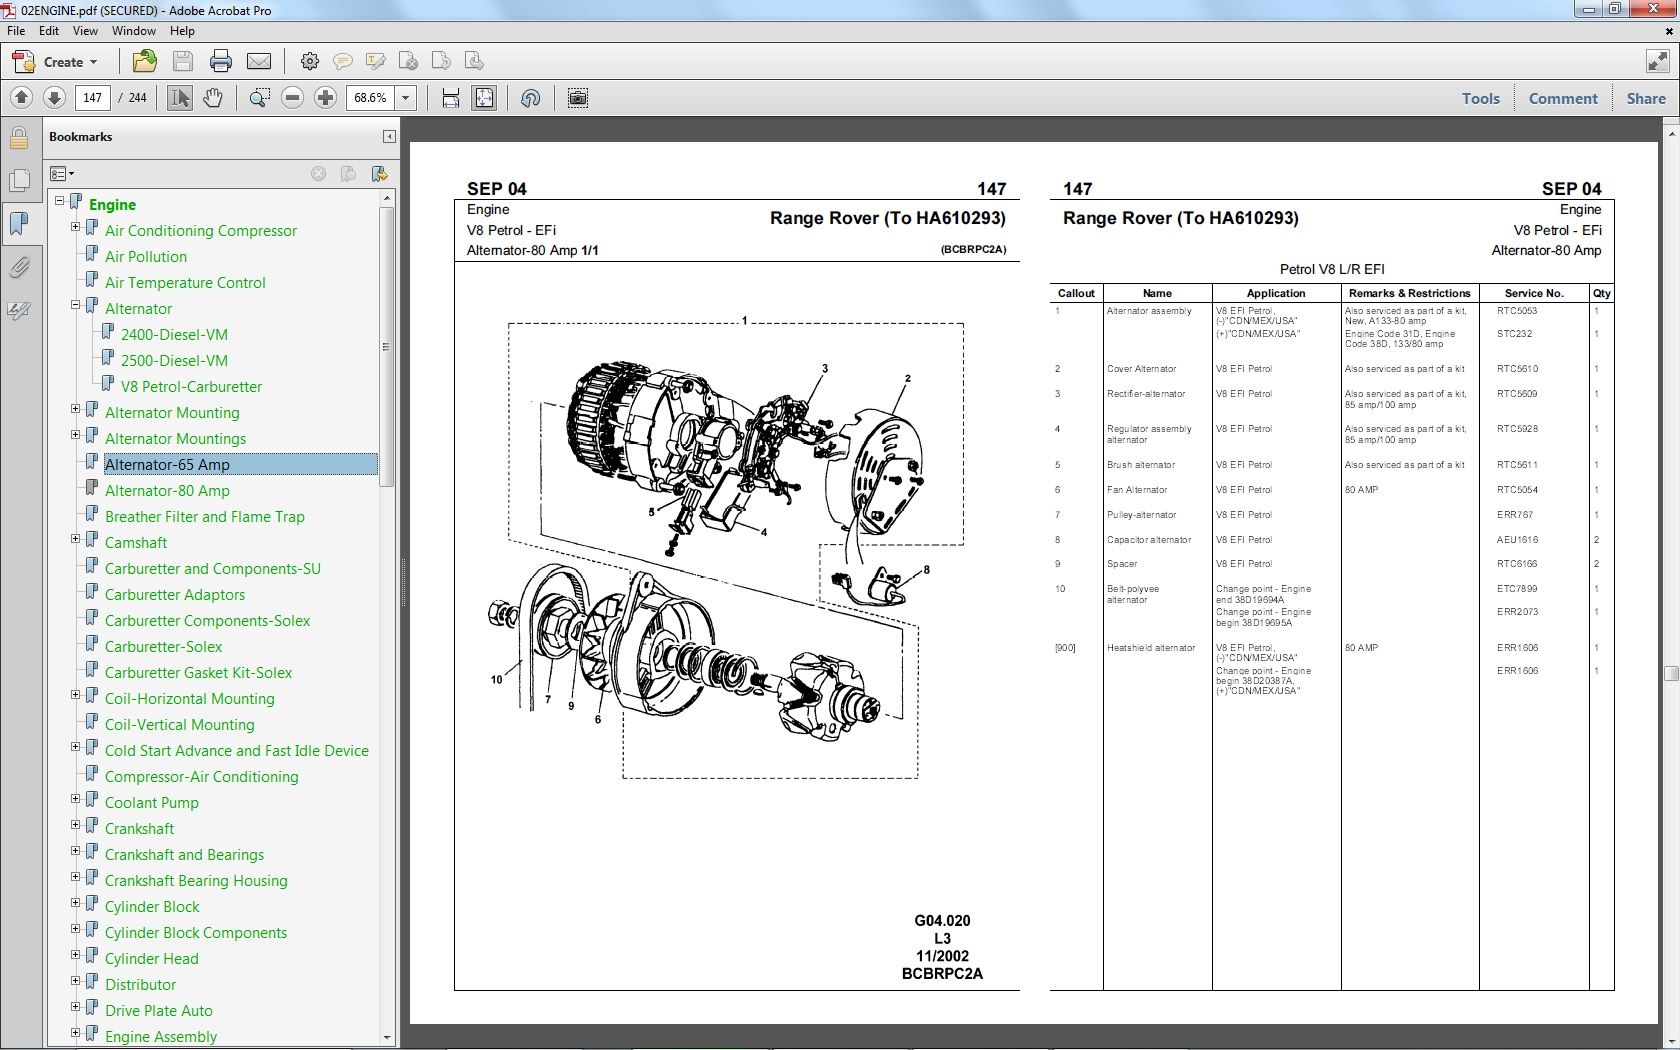
Task: Click the Rotate view icon
Action: pyautogui.click(x=531, y=98)
